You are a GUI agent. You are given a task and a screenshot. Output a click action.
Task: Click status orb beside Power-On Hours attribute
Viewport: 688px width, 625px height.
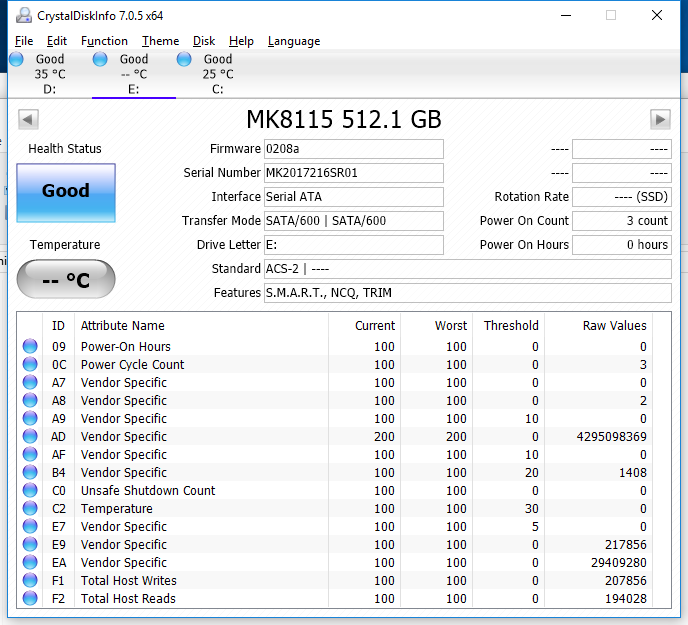click(x=30, y=347)
